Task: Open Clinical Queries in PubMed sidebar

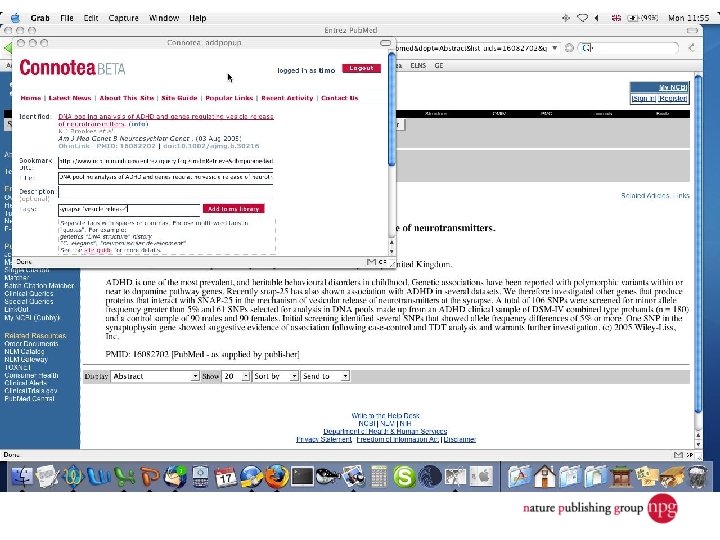Action: [x=28, y=293]
